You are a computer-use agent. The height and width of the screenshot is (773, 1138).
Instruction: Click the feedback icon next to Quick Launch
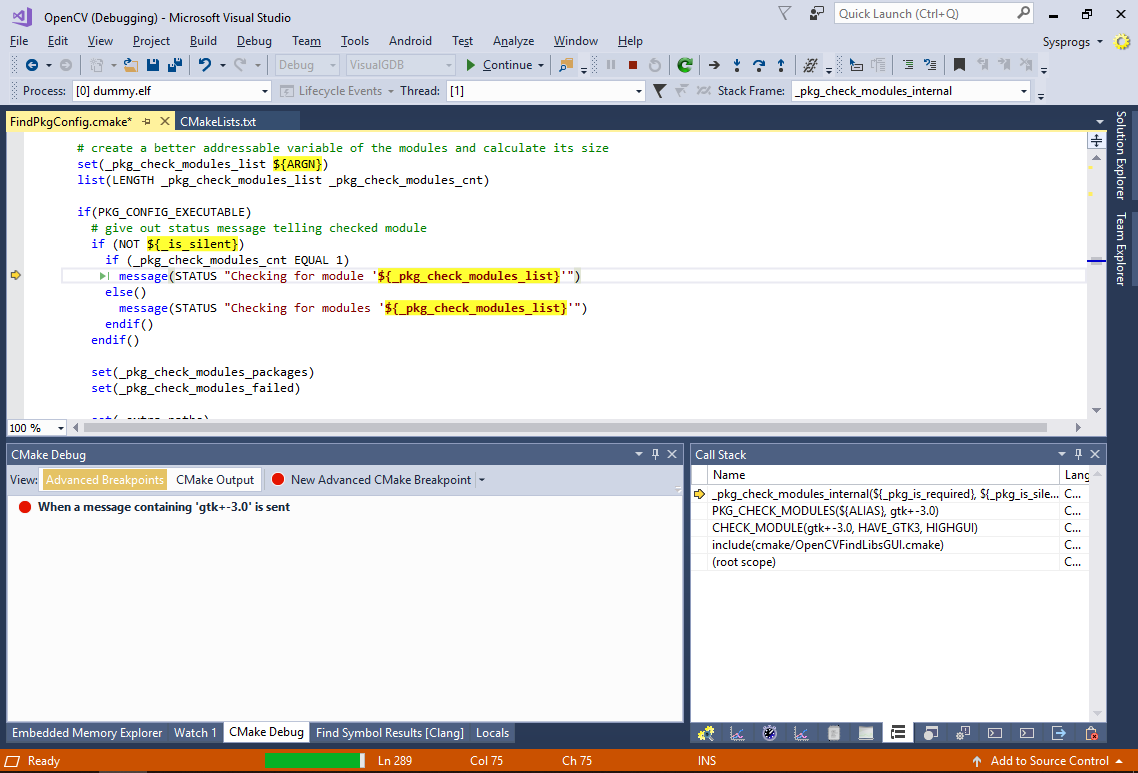816,13
